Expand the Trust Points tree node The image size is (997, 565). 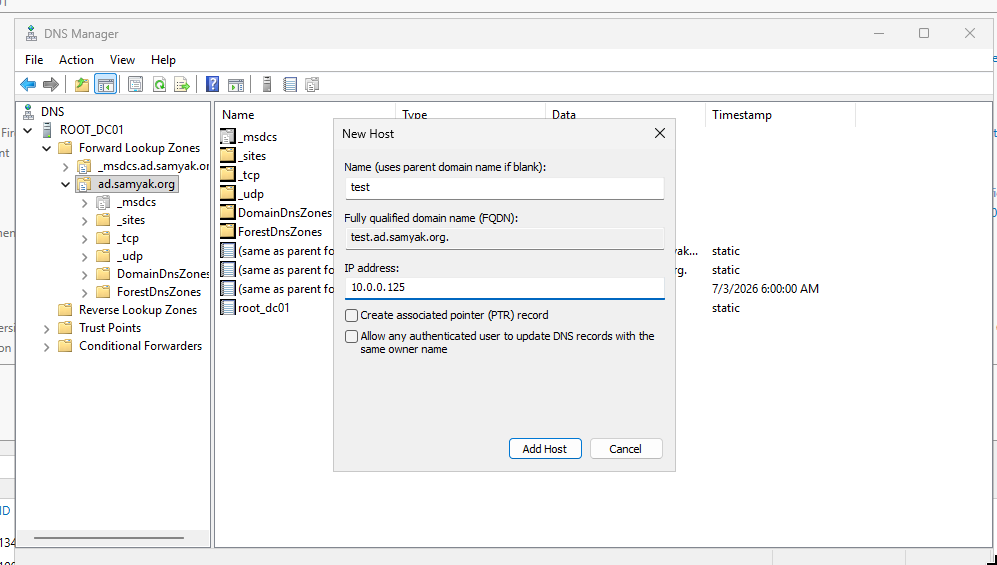tap(46, 329)
